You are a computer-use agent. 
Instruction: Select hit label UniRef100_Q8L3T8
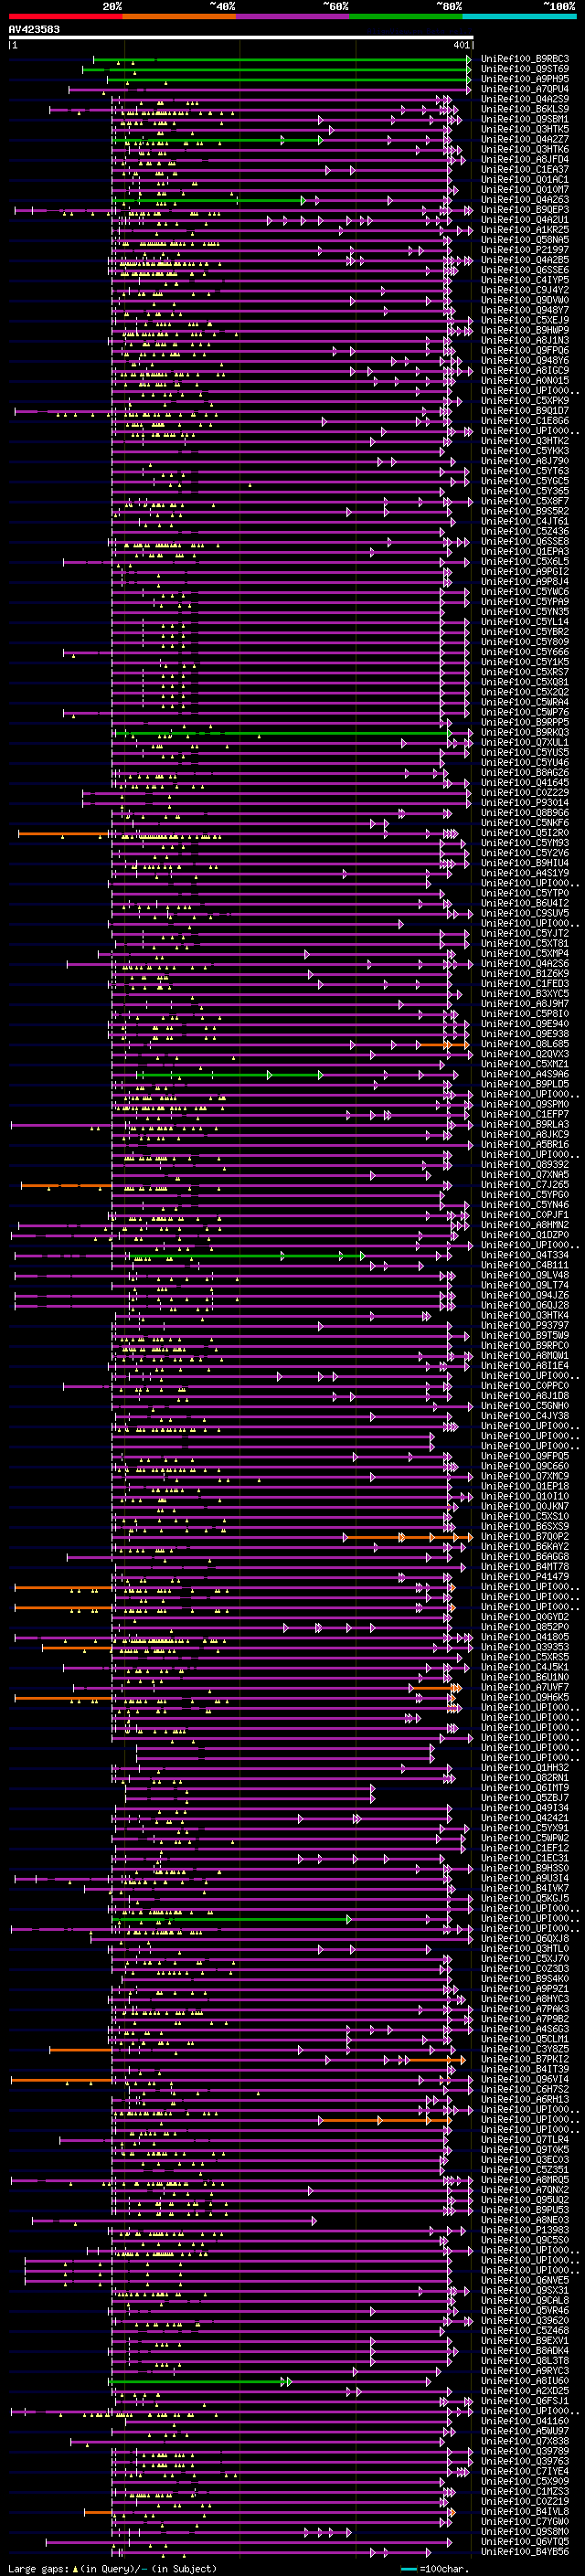click(525, 2361)
